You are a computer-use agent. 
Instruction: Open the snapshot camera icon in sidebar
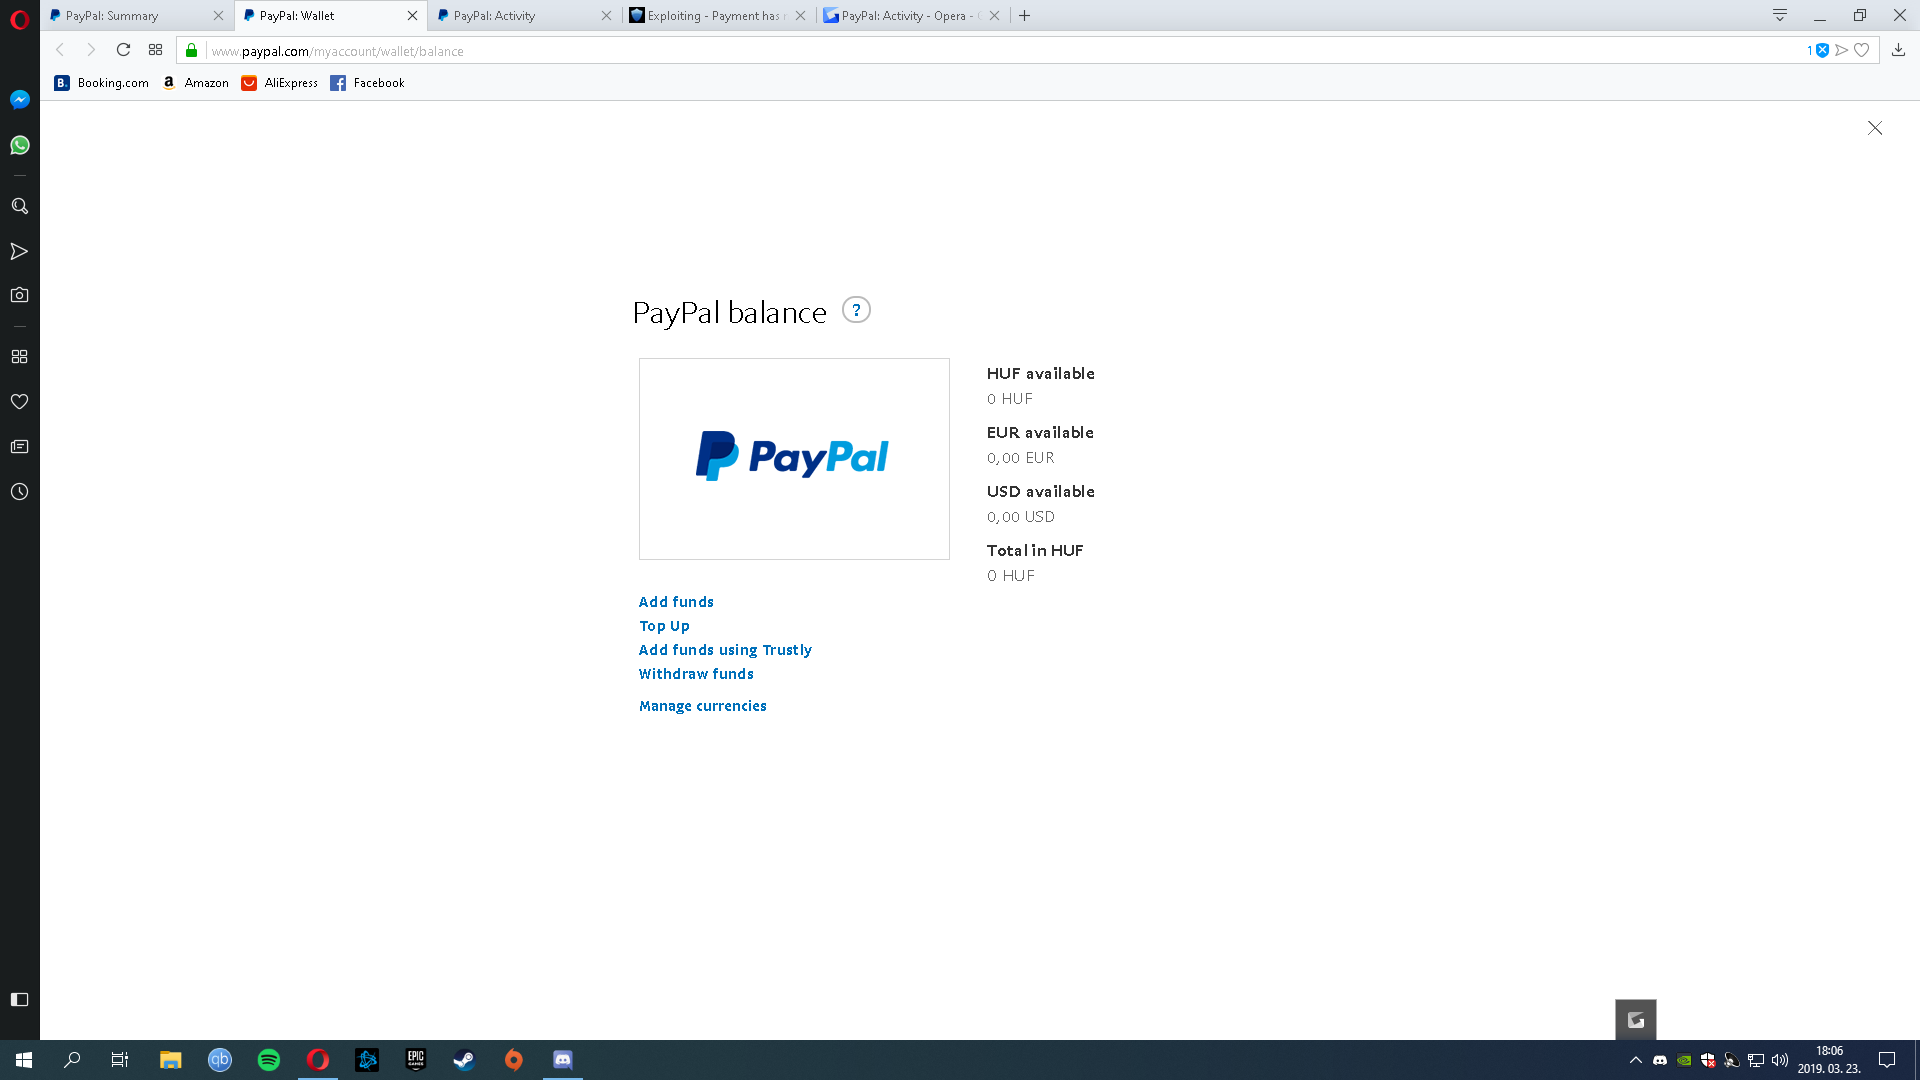click(x=19, y=295)
